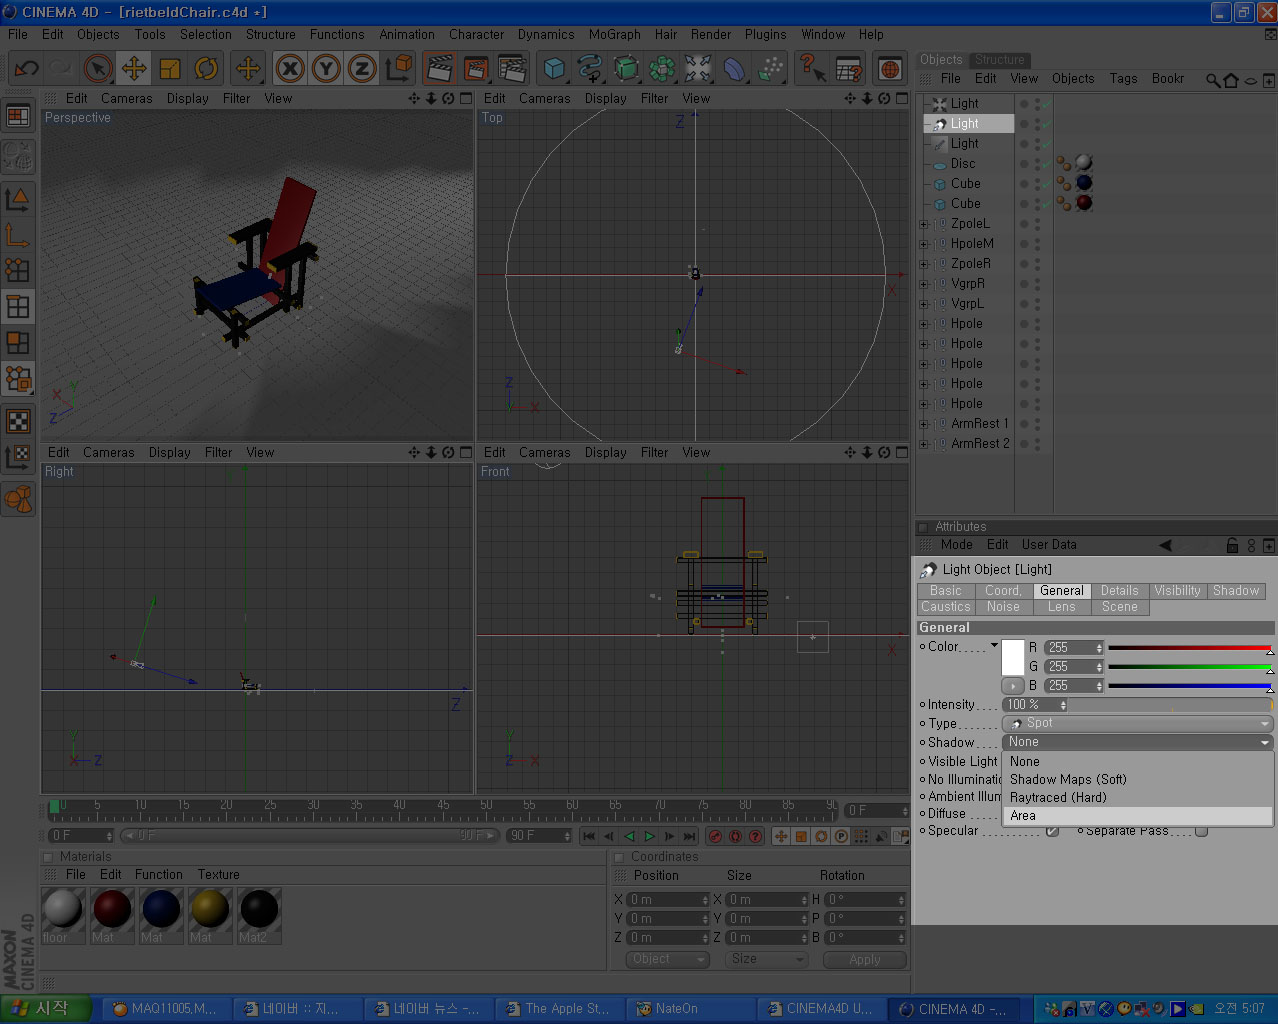This screenshot has height=1024, width=1278.
Task: Open the Object dropdown in Coordinates panel
Action: click(667, 959)
